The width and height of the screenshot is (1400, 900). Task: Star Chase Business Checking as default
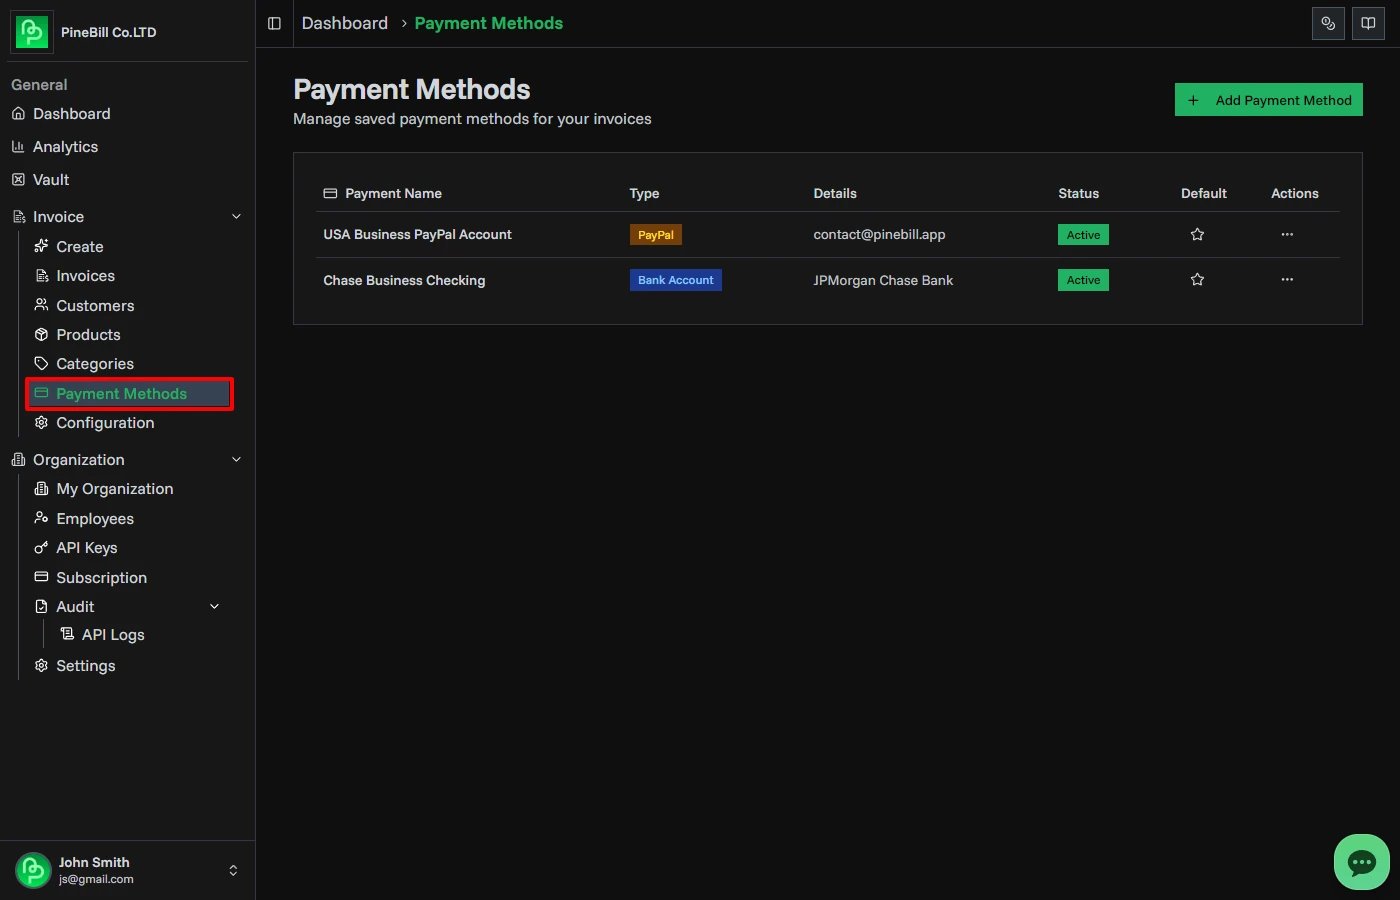point(1197,279)
